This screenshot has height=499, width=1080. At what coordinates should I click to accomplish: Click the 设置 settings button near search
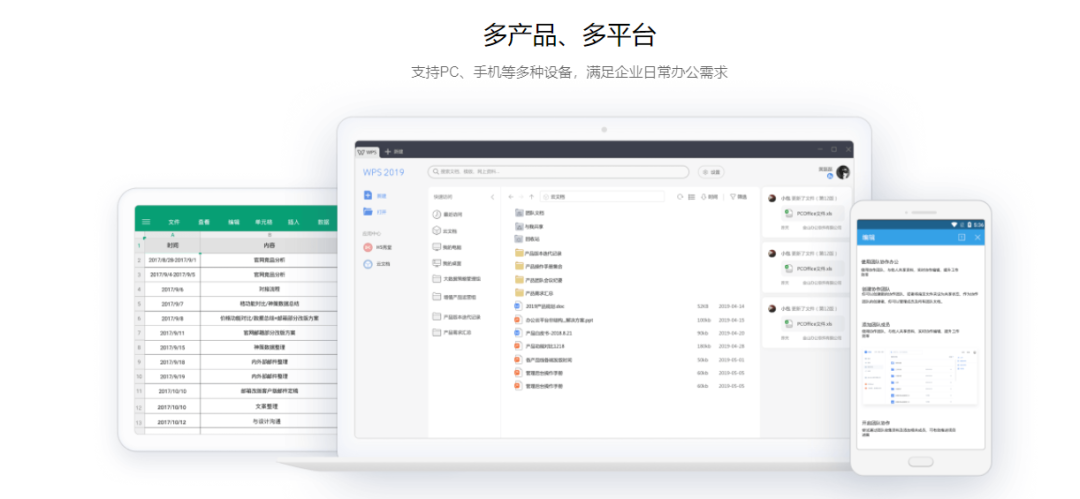[712, 172]
